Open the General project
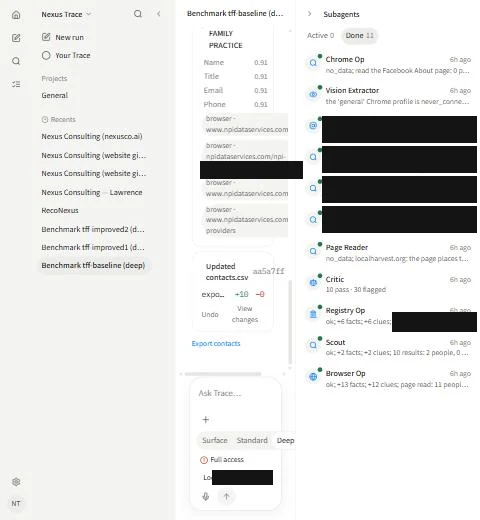 click(x=55, y=95)
